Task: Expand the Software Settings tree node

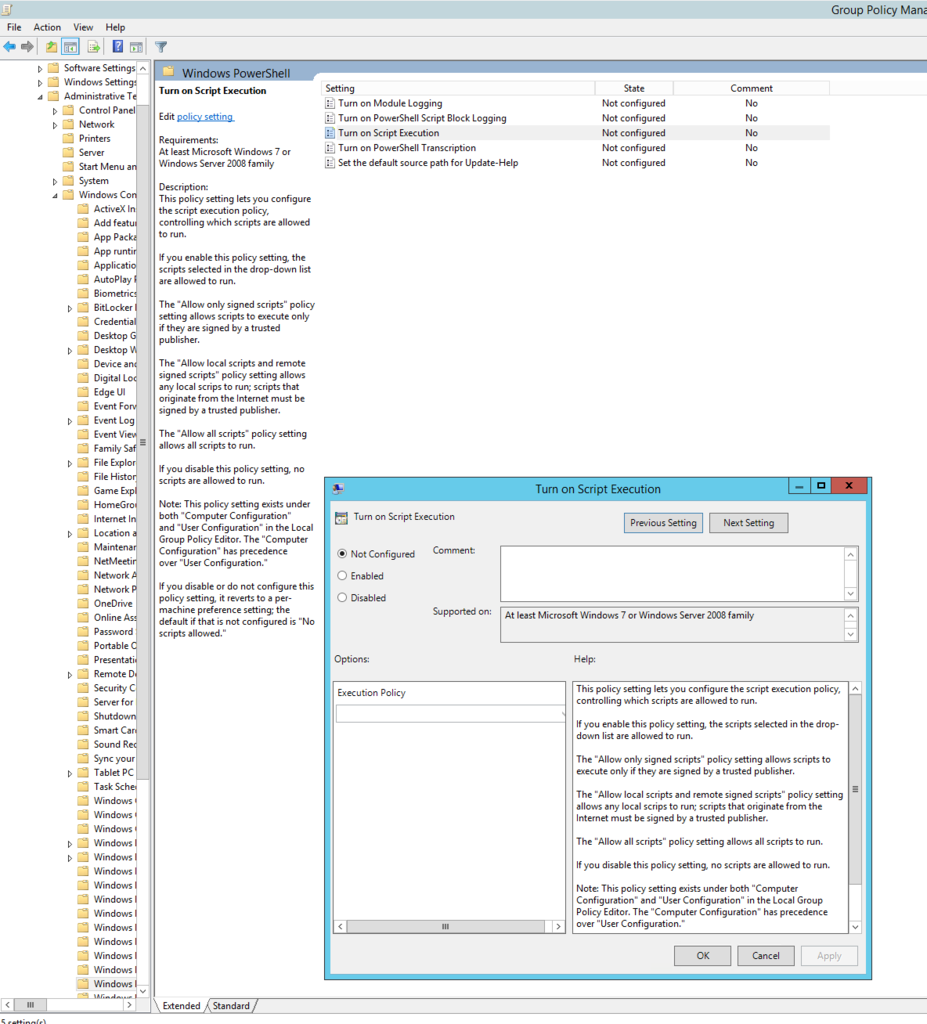Action: (40, 69)
